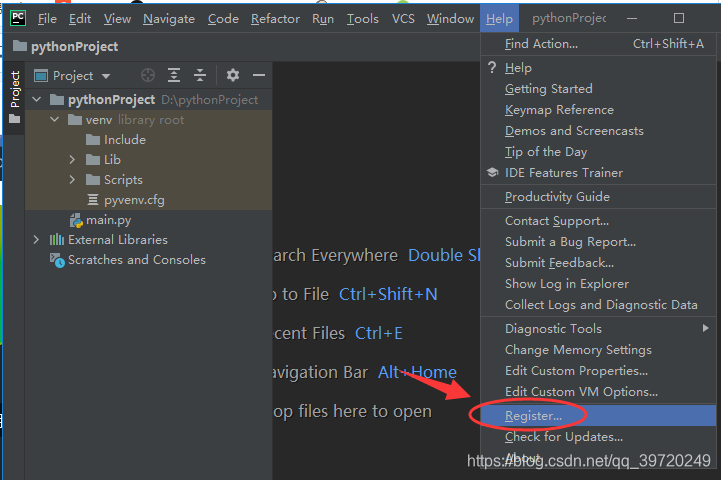Open Project panel gear settings
Image resolution: width=721 pixels, height=480 pixels.
(x=233, y=75)
